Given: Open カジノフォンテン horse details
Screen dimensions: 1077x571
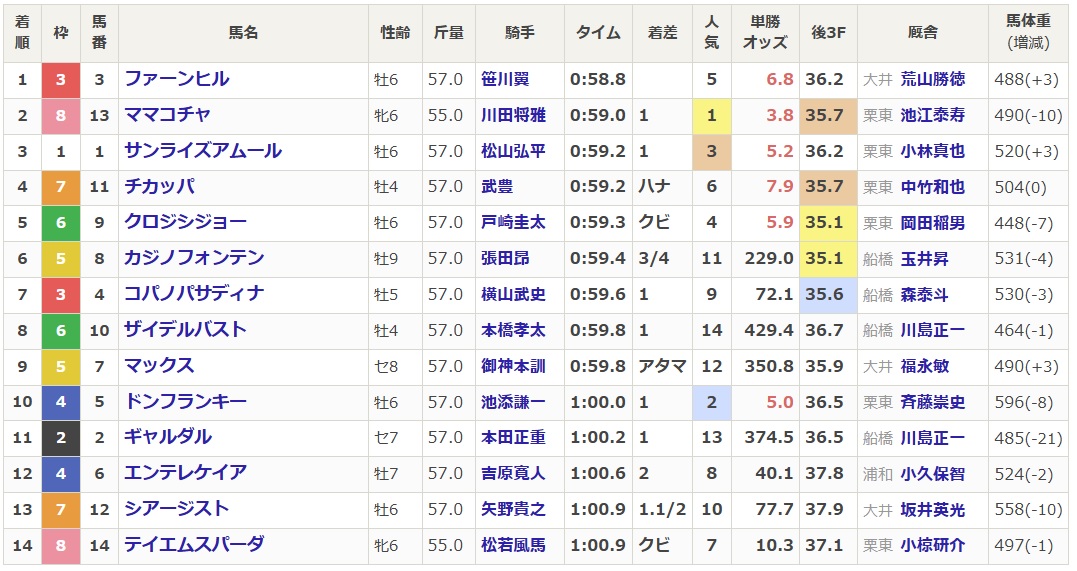Looking at the screenshot, I should pyautogui.click(x=194, y=258).
